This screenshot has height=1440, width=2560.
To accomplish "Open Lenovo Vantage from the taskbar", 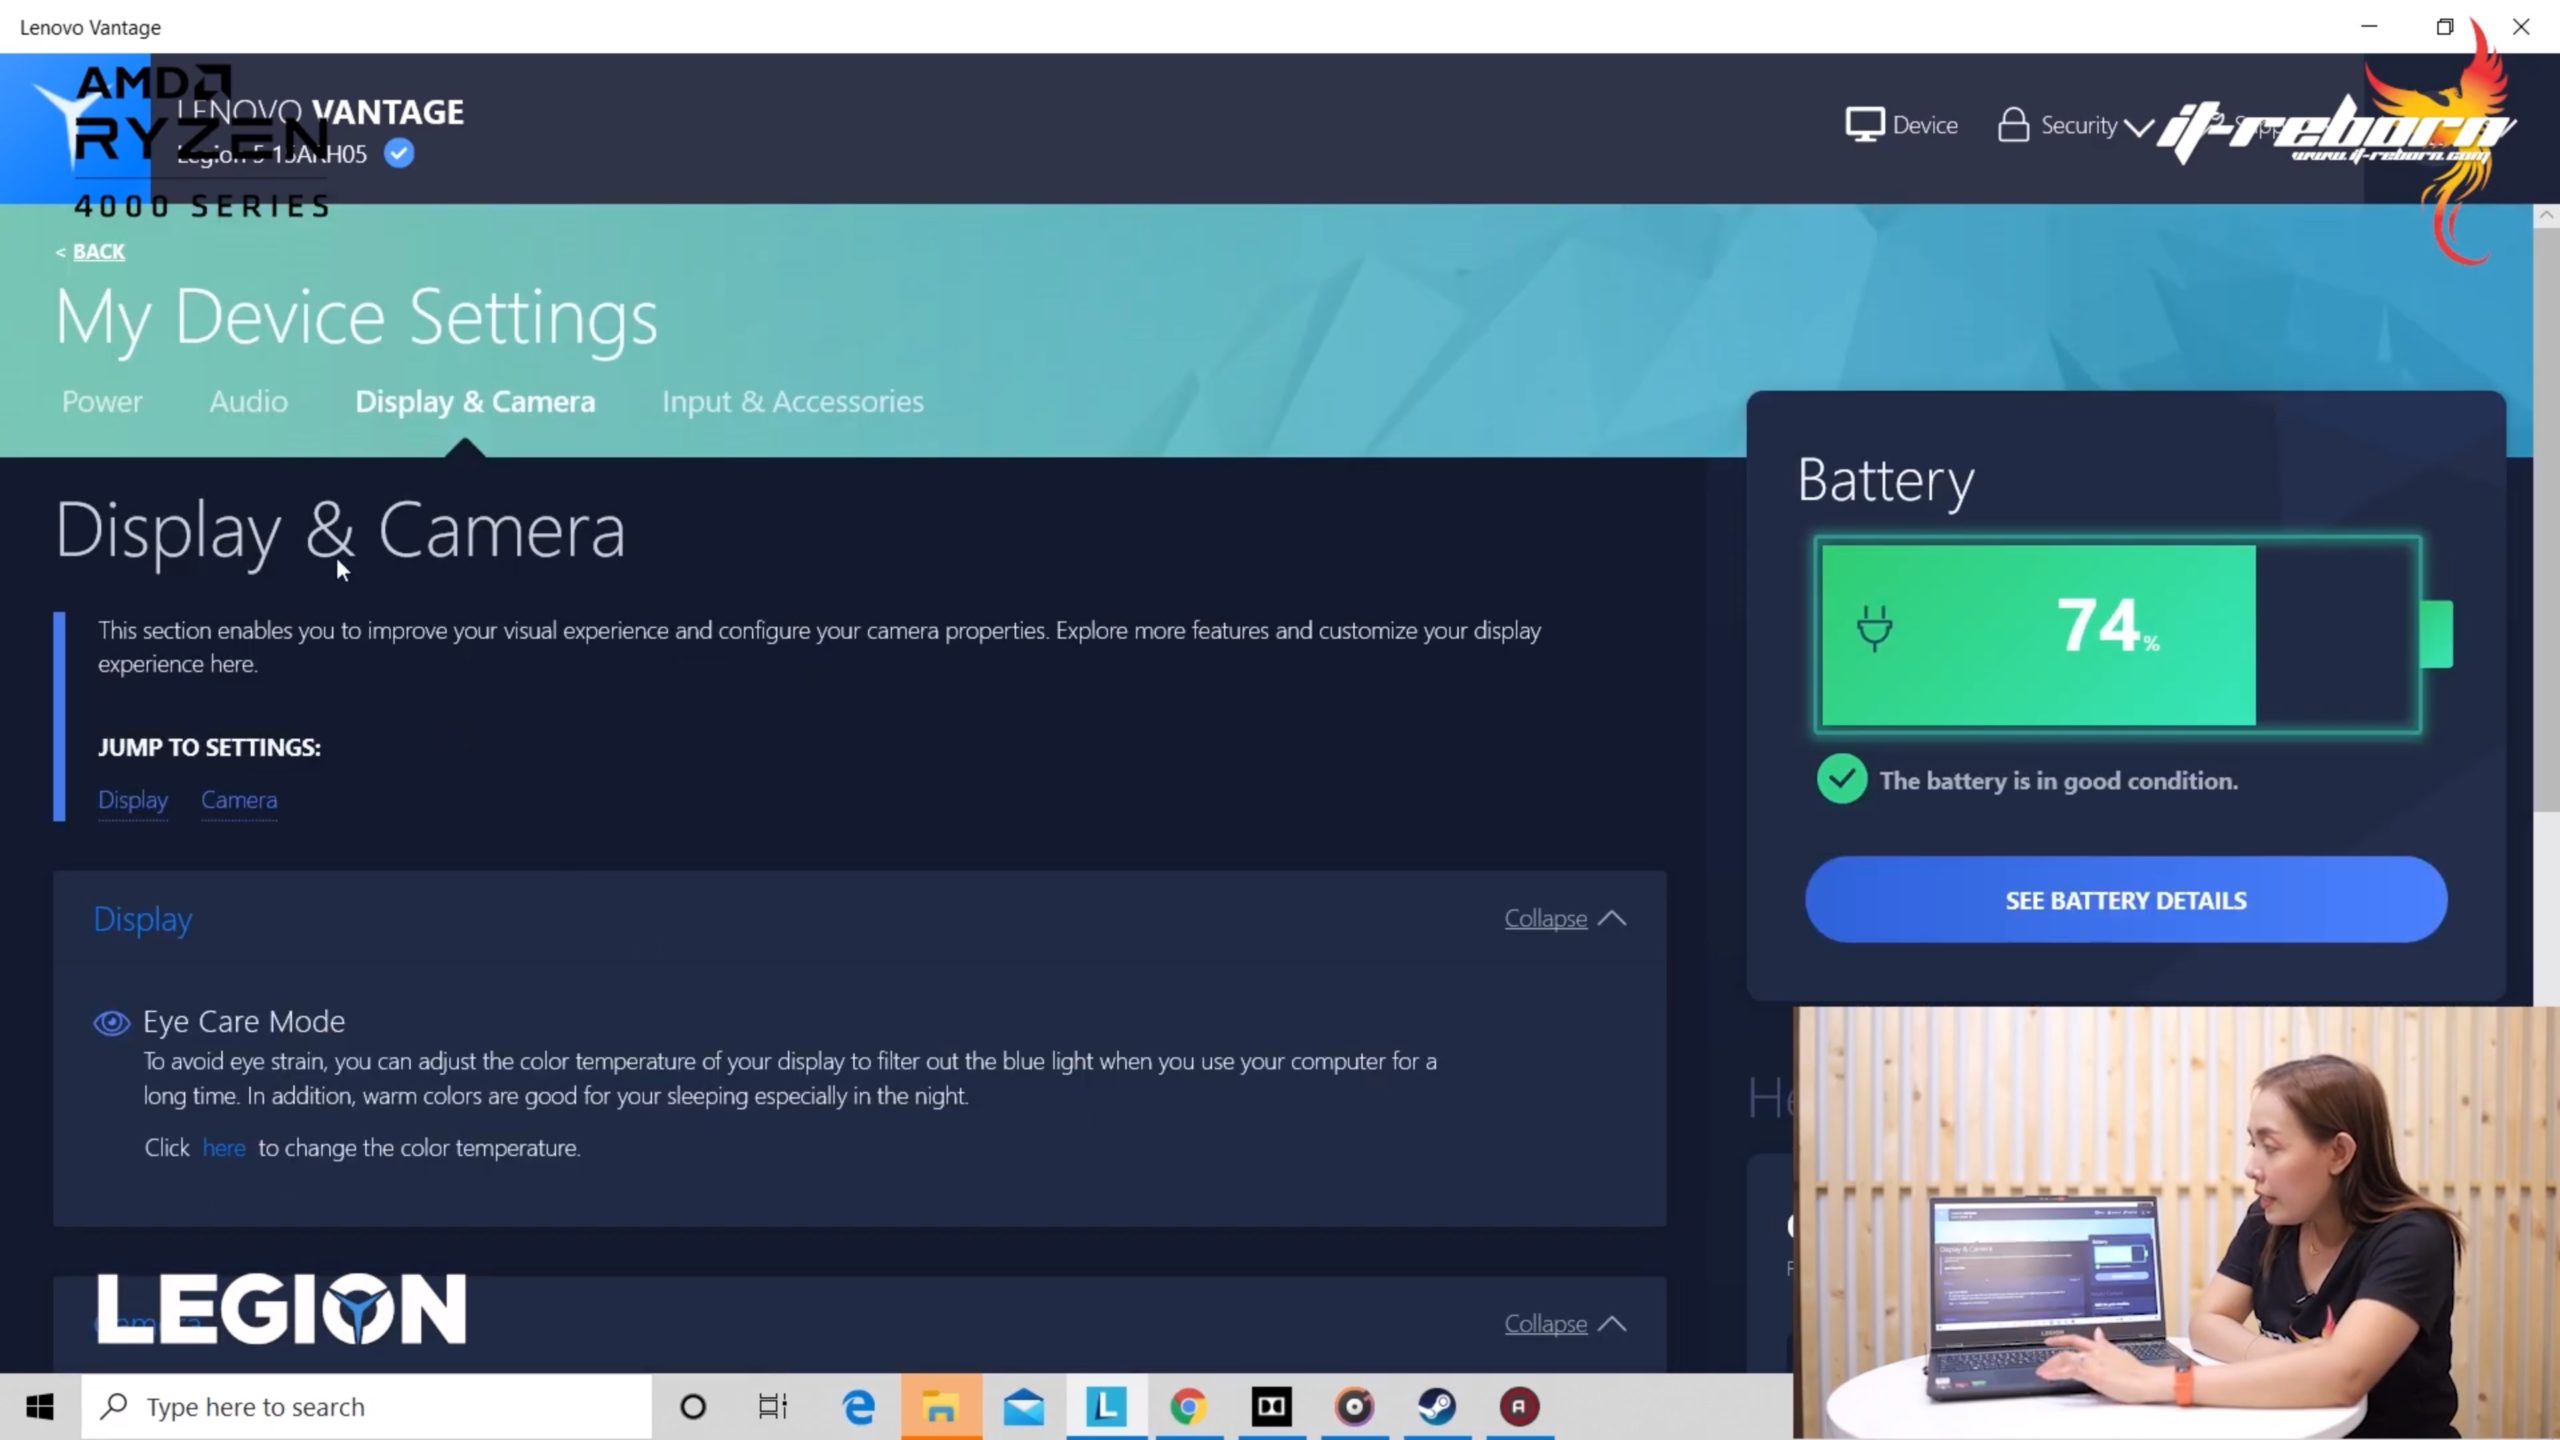I will 1106,1407.
